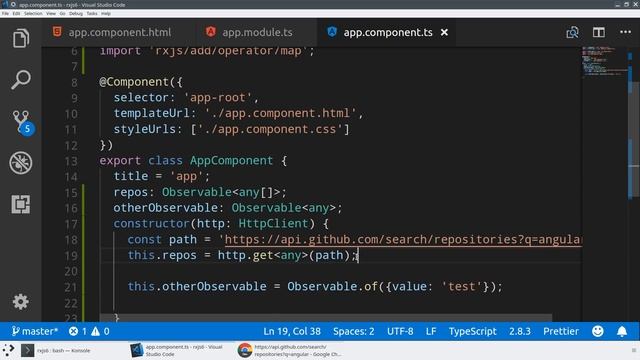Change file encoding via UTF-8

pos(400,331)
